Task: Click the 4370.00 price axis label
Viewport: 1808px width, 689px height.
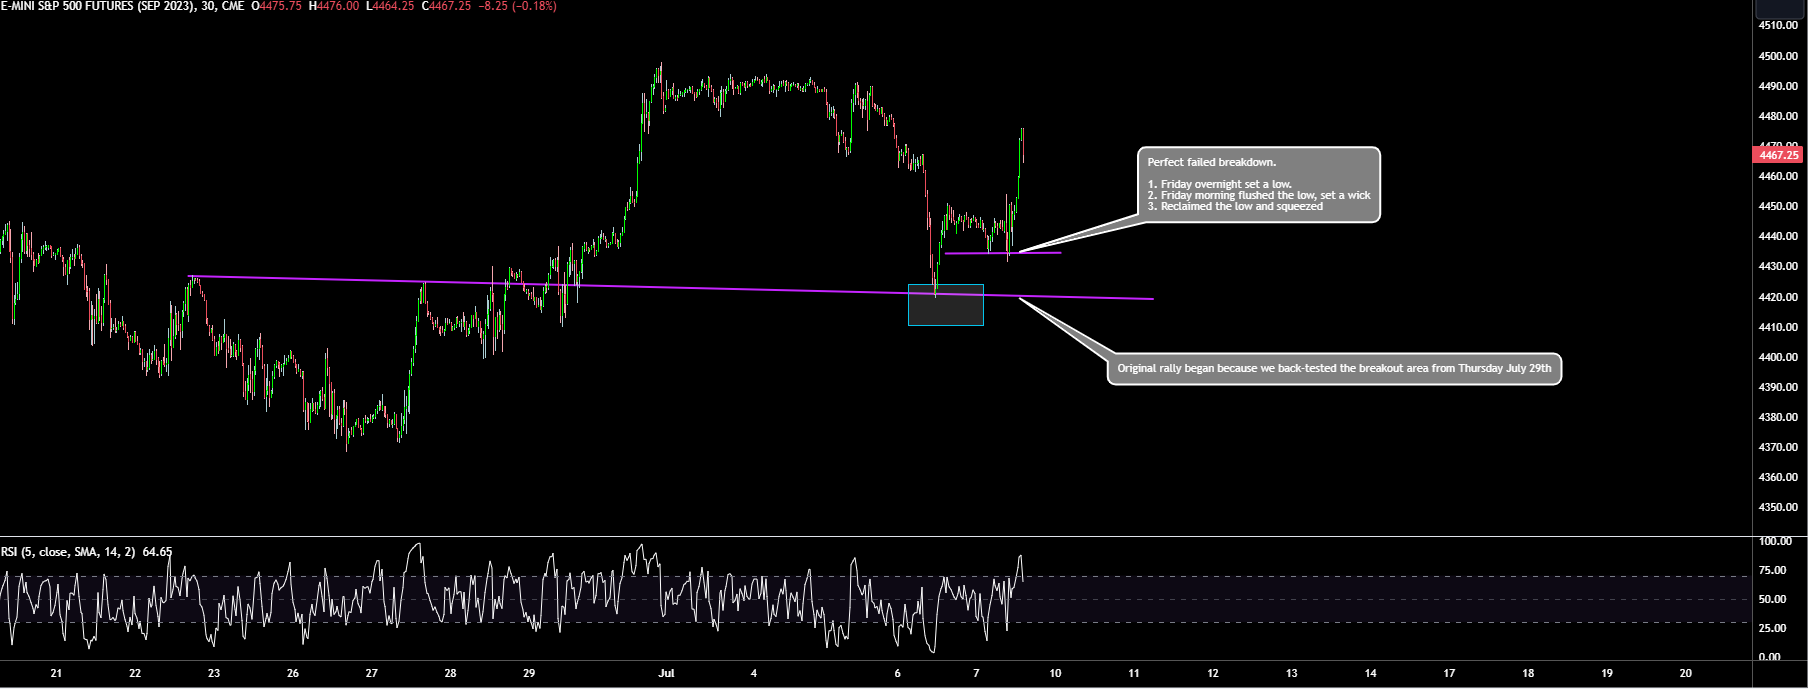Action: [x=1778, y=447]
